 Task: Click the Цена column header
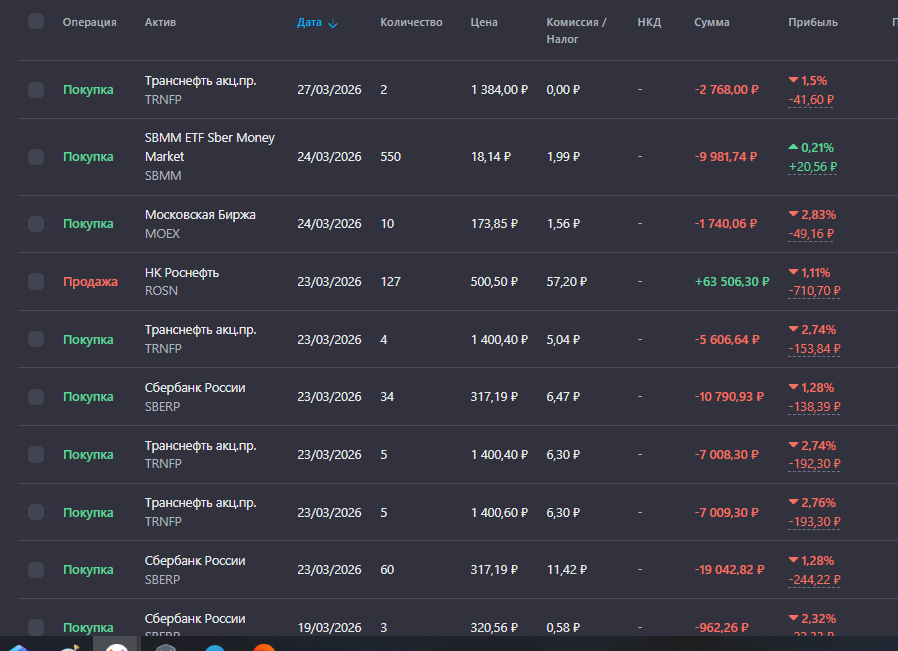[483, 22]
